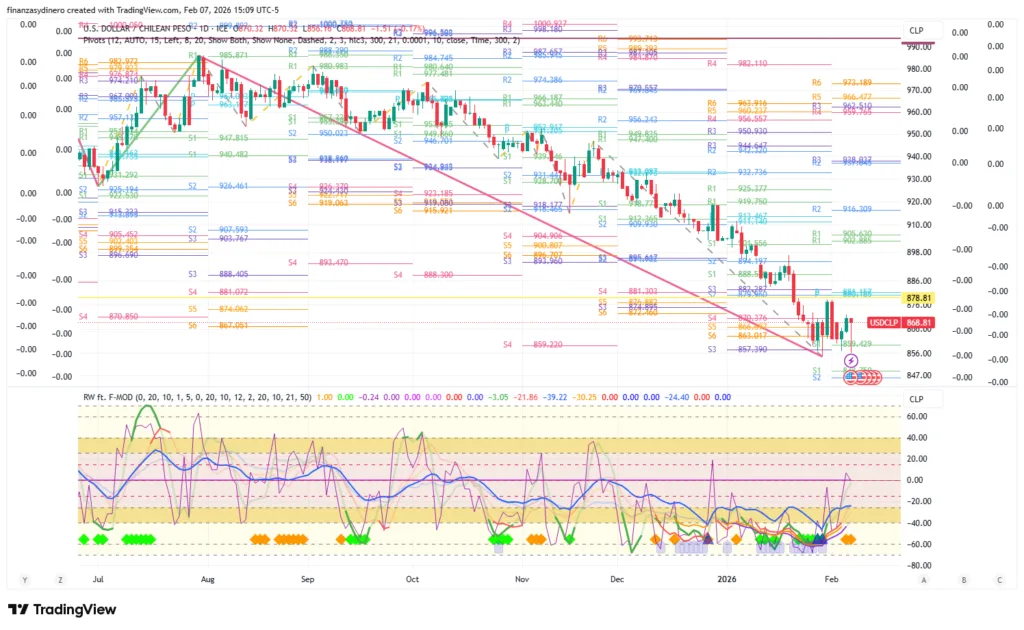Click the TradingView logo at bottom left

[x=62, y=609]
